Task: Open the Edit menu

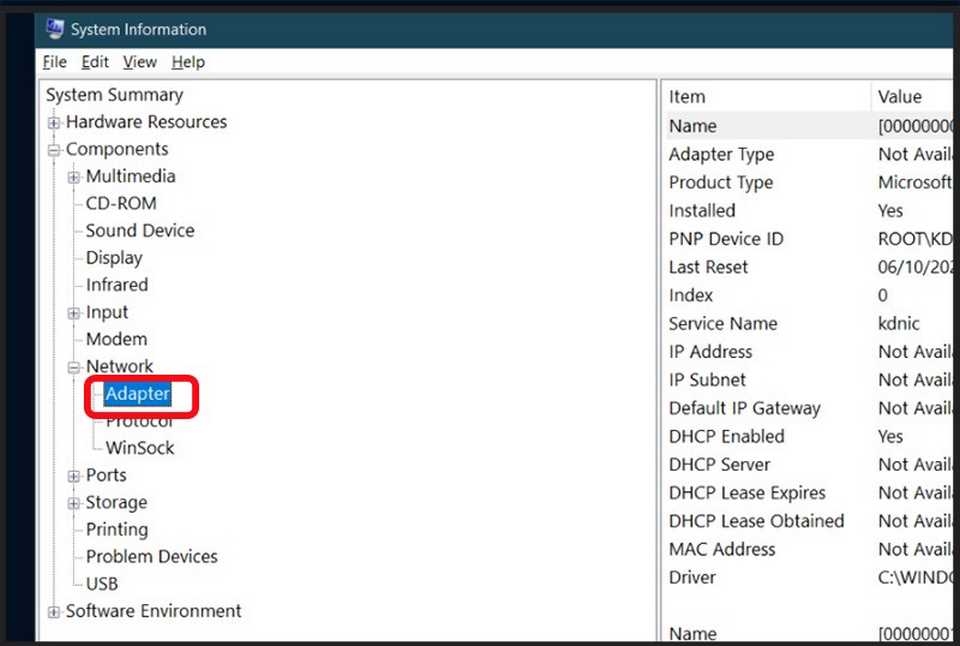Action: 95,62
